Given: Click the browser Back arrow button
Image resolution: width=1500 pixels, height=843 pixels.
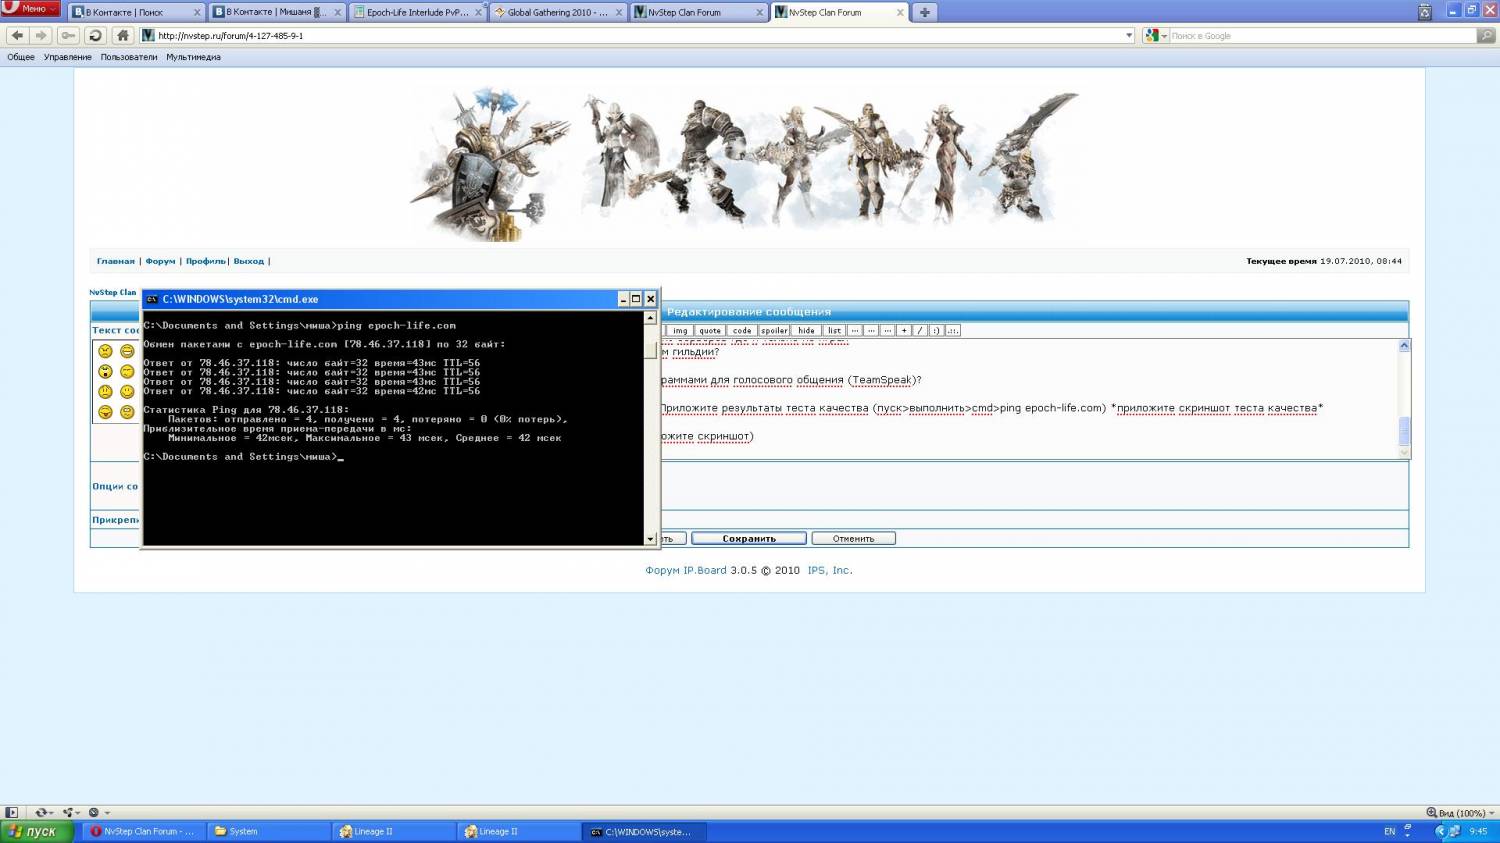Looking at the screenshot, I should pyautogui.click(x=17, y=35).
